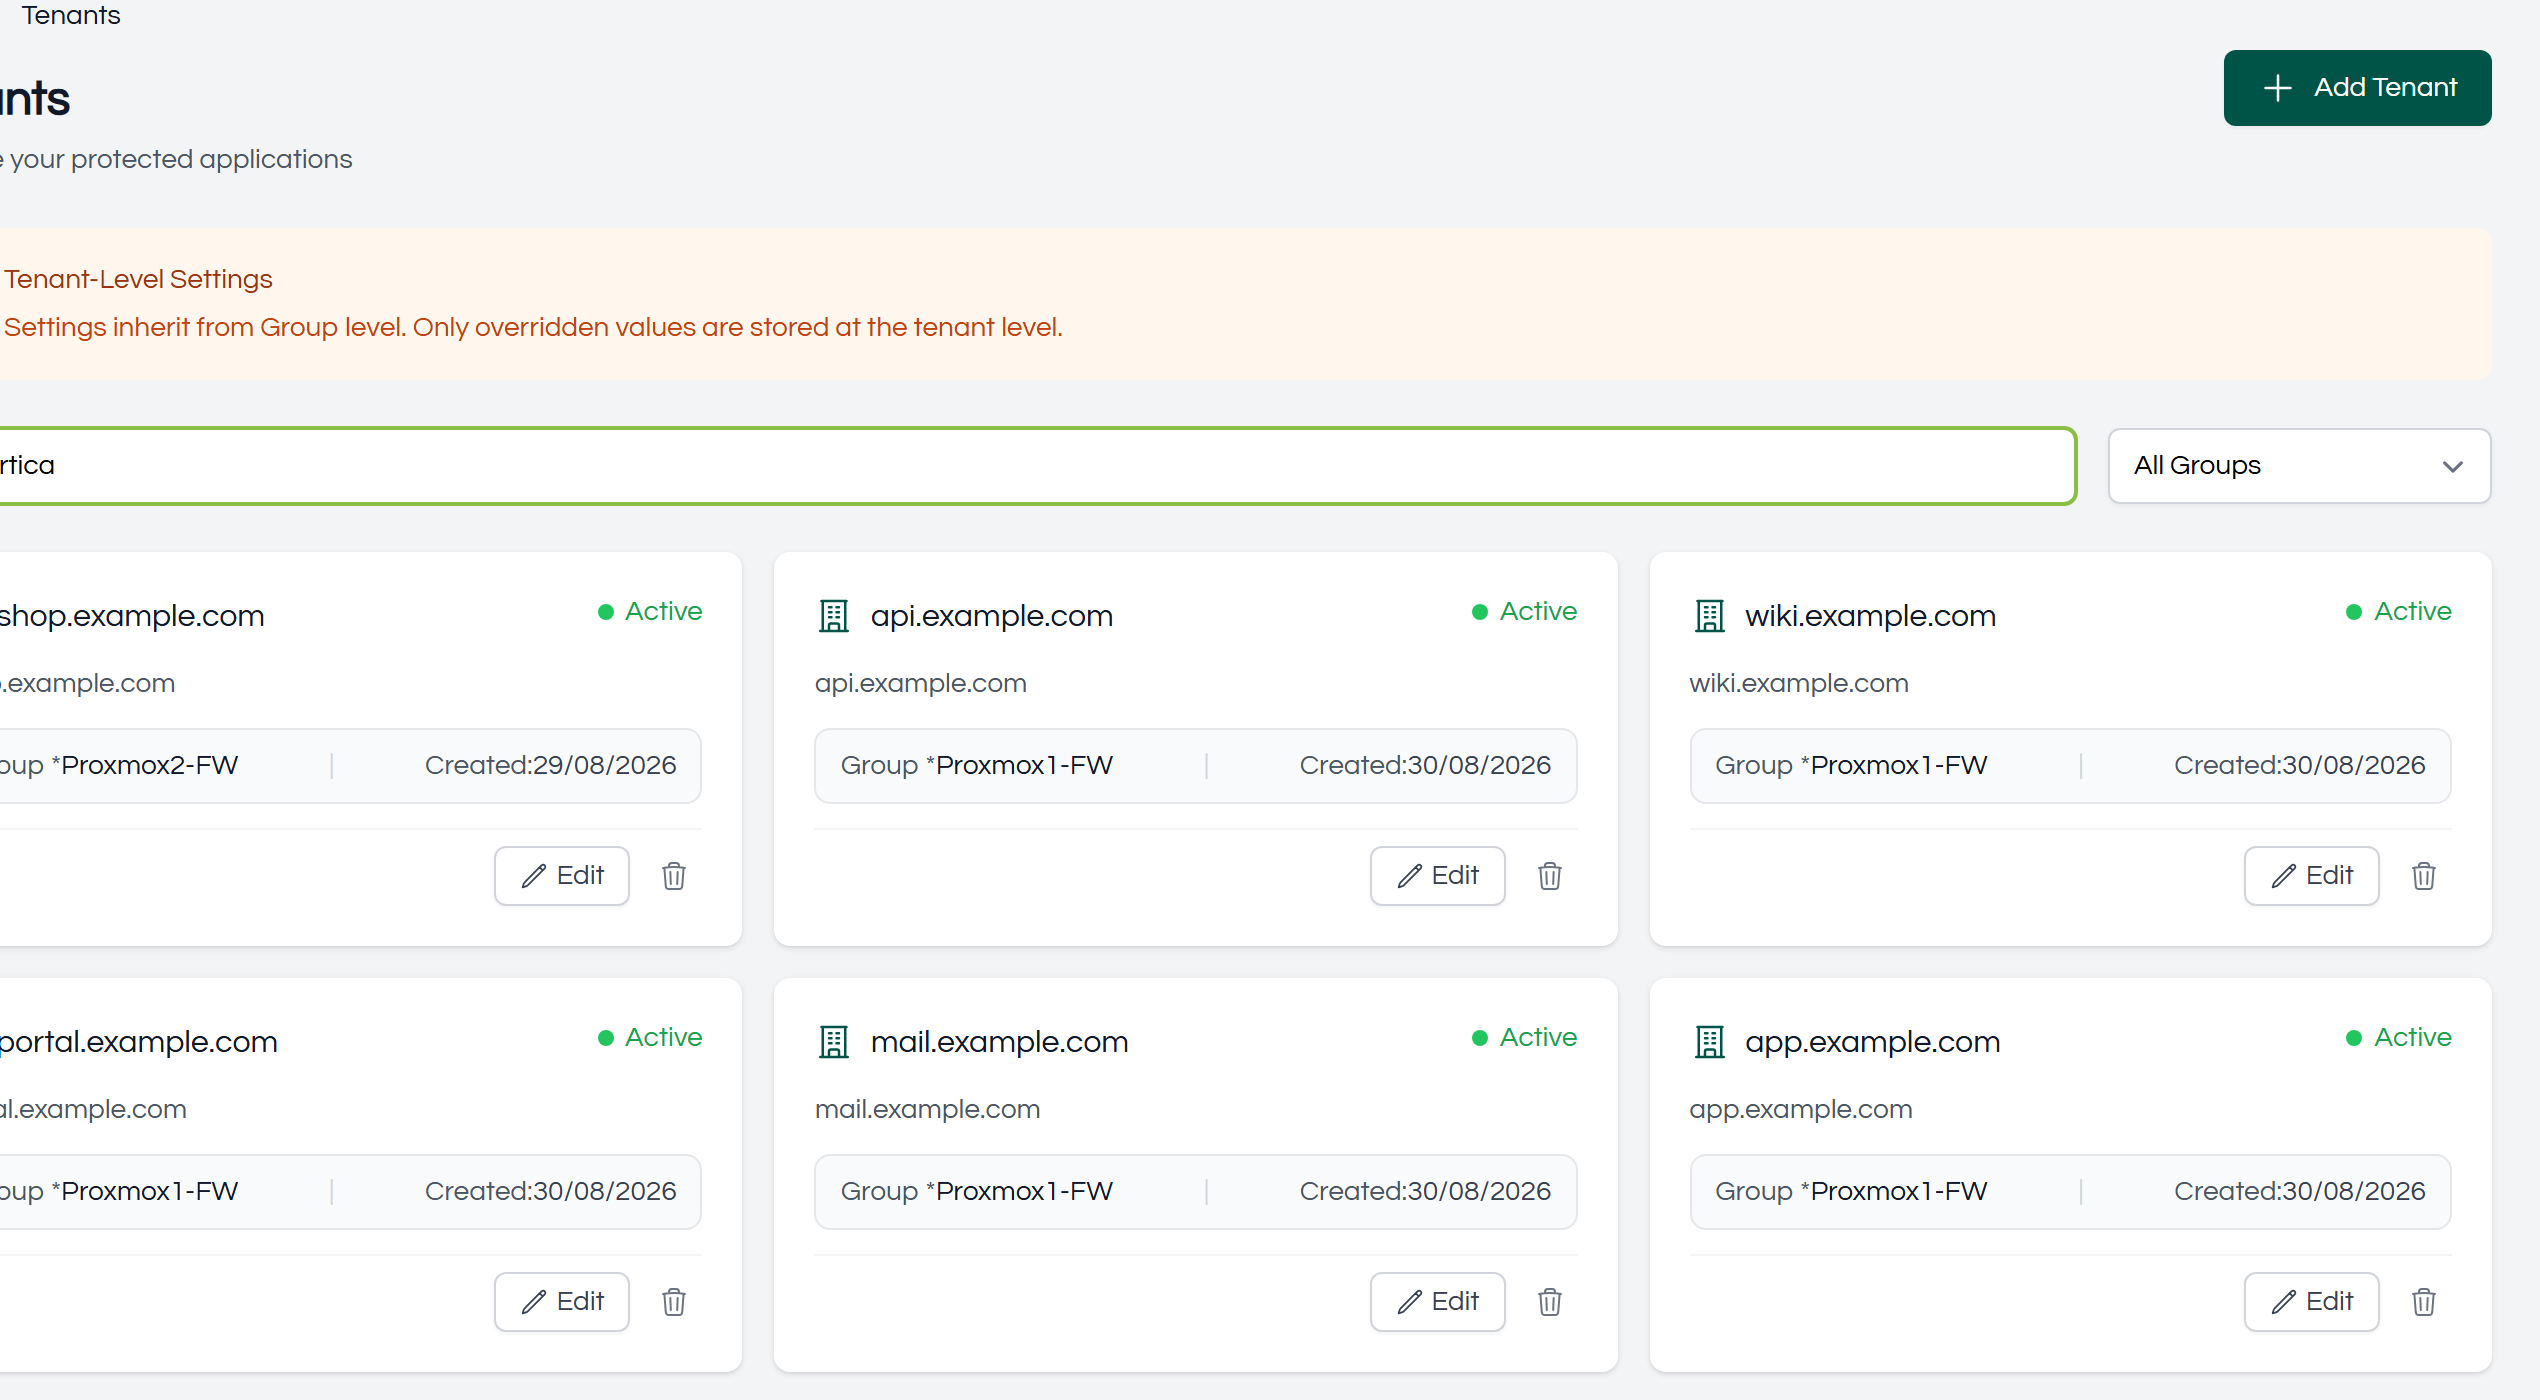Click Proxmox1-FW group on api.example.com card
The width and height of the screenshot is (2540, 1400).
tap(1025, 766)
